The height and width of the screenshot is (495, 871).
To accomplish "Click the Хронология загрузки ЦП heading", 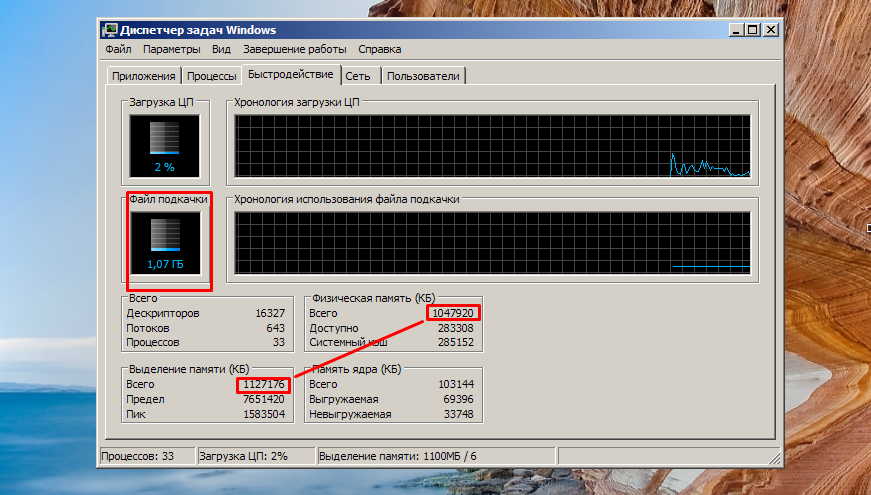I will 297,102.
